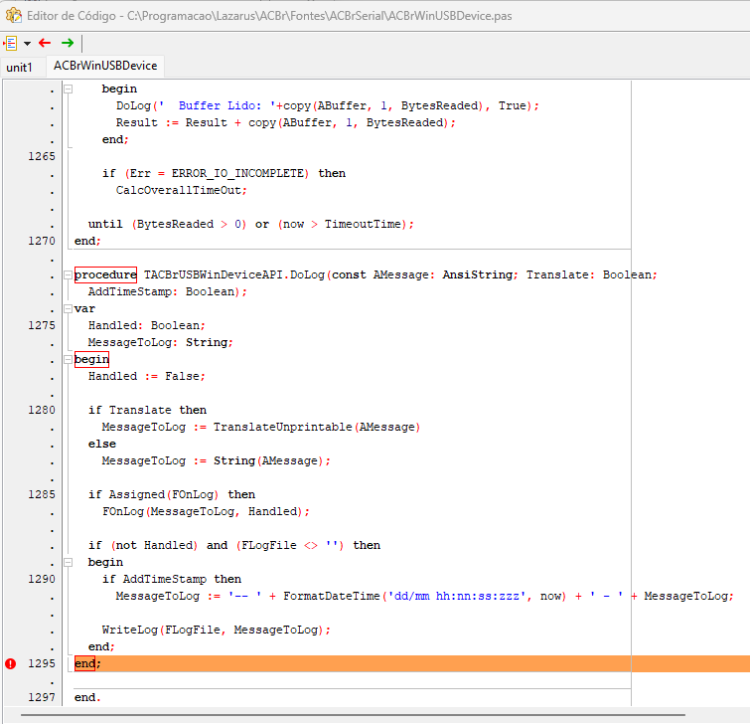Click 'AddTimeStamp: Boolean);' parameter line
This screenshot has width=750, height=724.
point(167,292)
